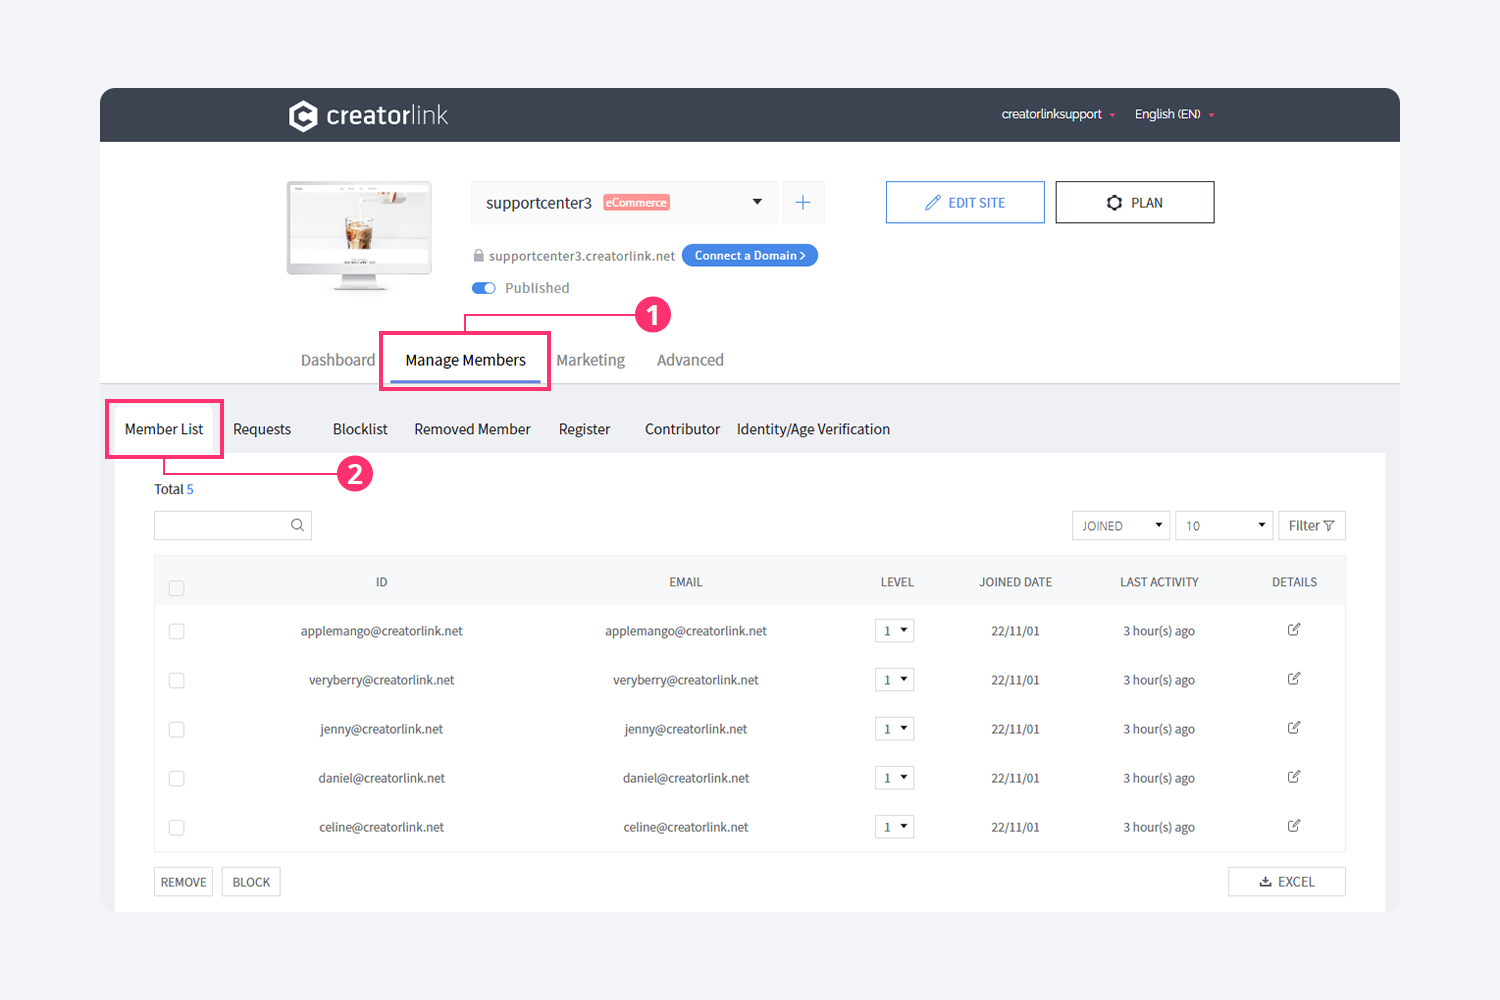Click the JOINED DATE column header
The height and width of the screenshot is (1000, 1500).
(x=1015, y=582)
